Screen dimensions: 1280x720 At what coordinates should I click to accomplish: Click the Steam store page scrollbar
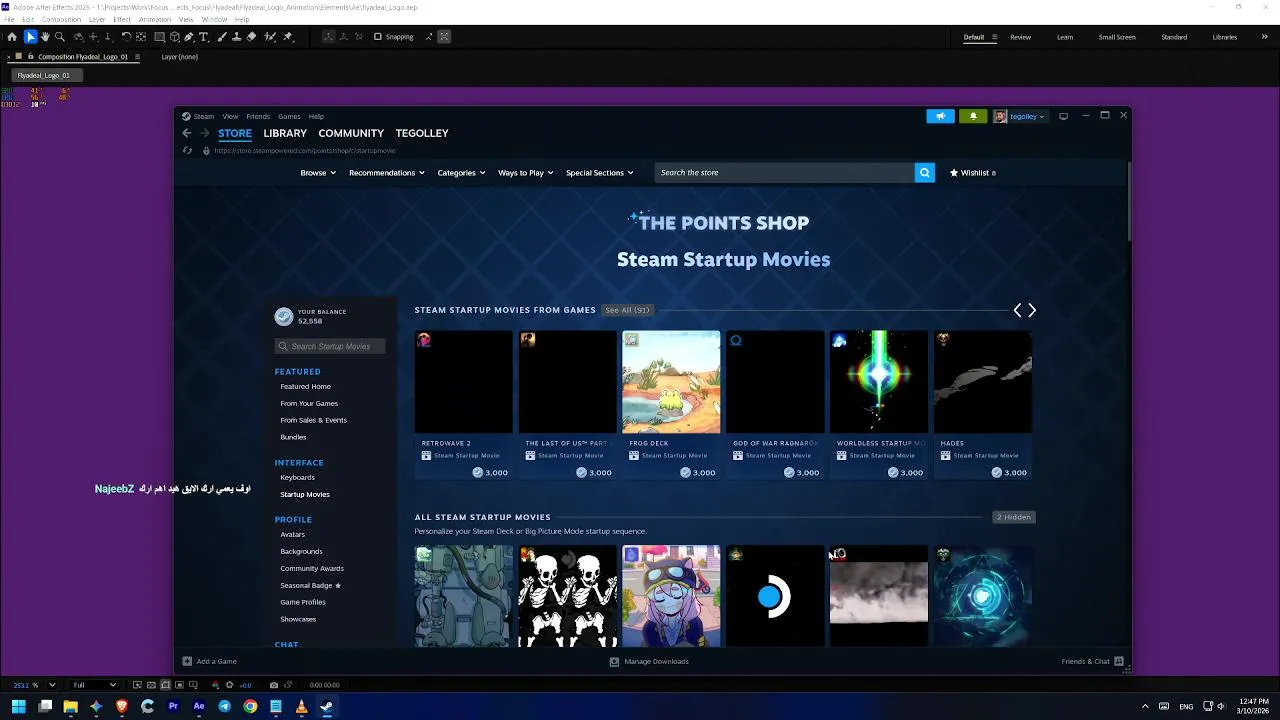1128,200
